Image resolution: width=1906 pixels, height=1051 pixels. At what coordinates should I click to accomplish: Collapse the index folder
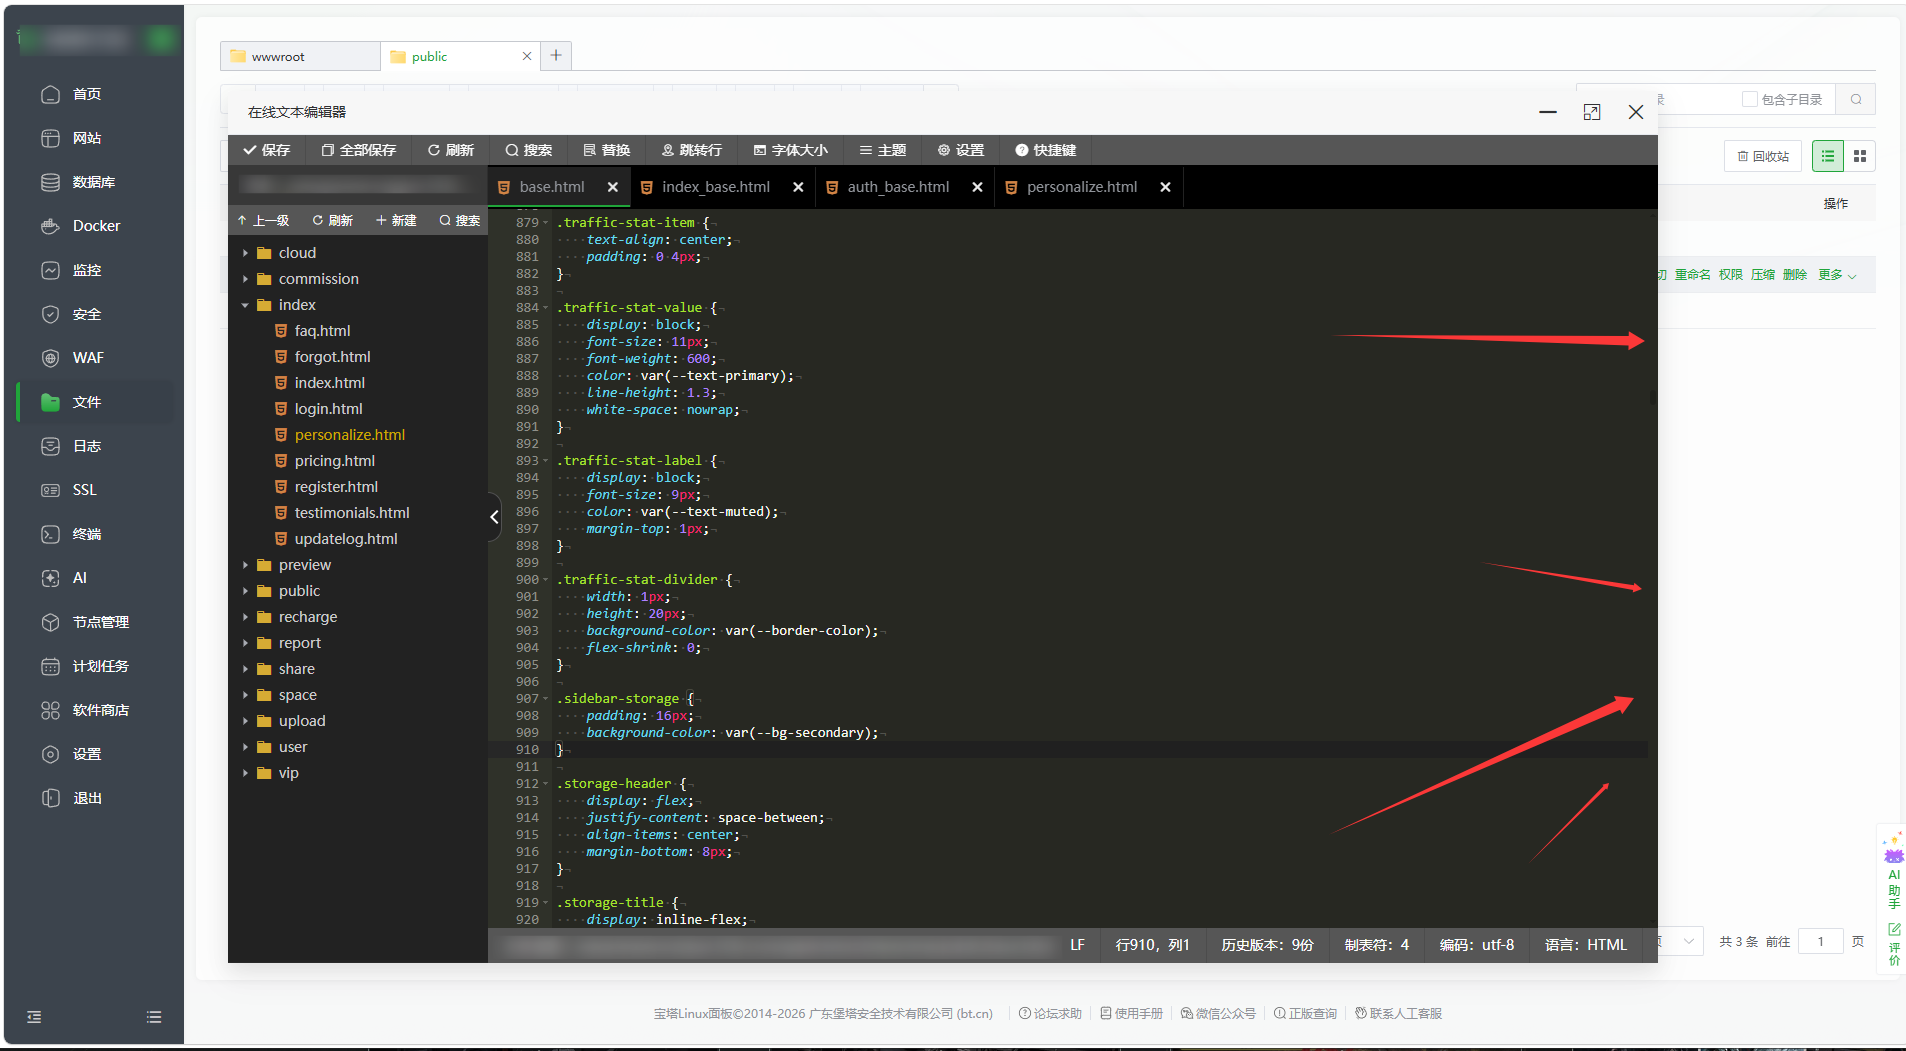pyautogui.click(x=245, y=305)
